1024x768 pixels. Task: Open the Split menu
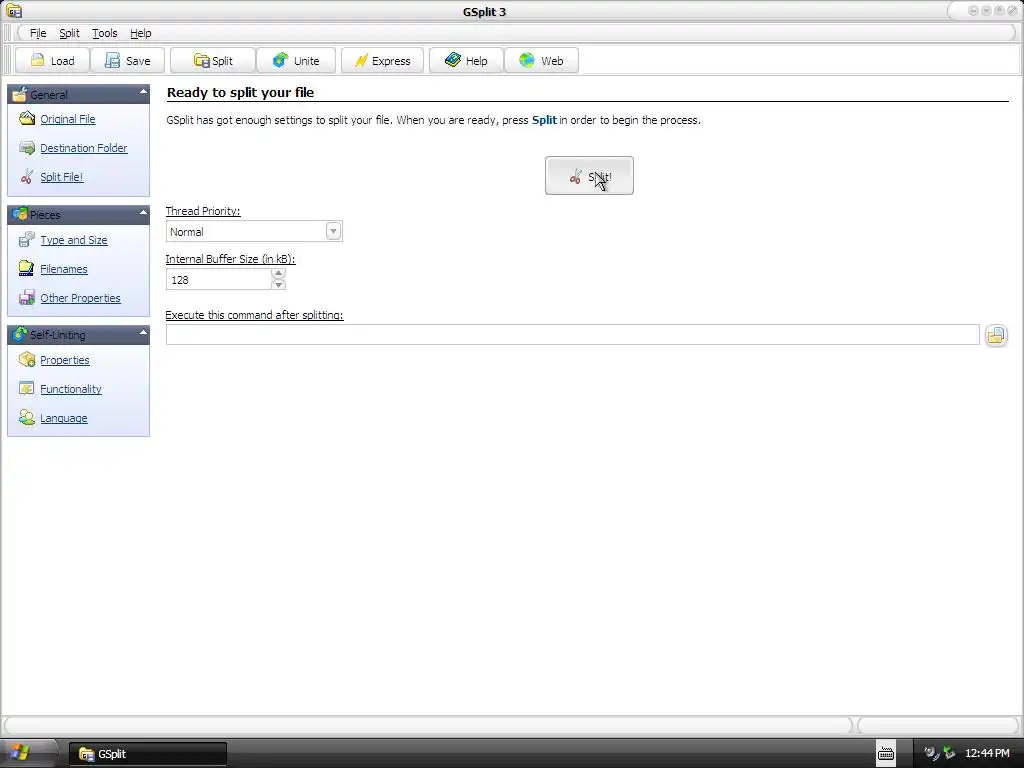69,33
